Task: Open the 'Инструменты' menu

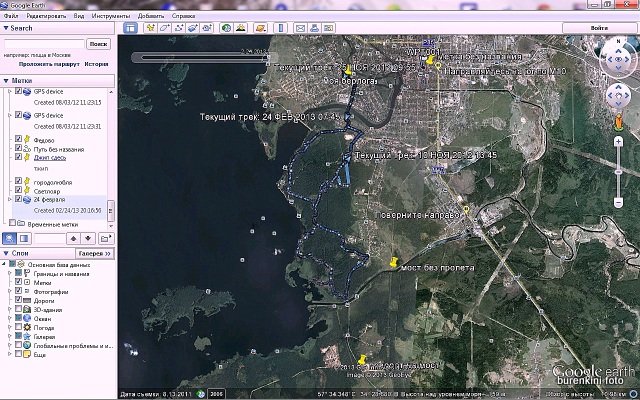Action: point(111,16)
